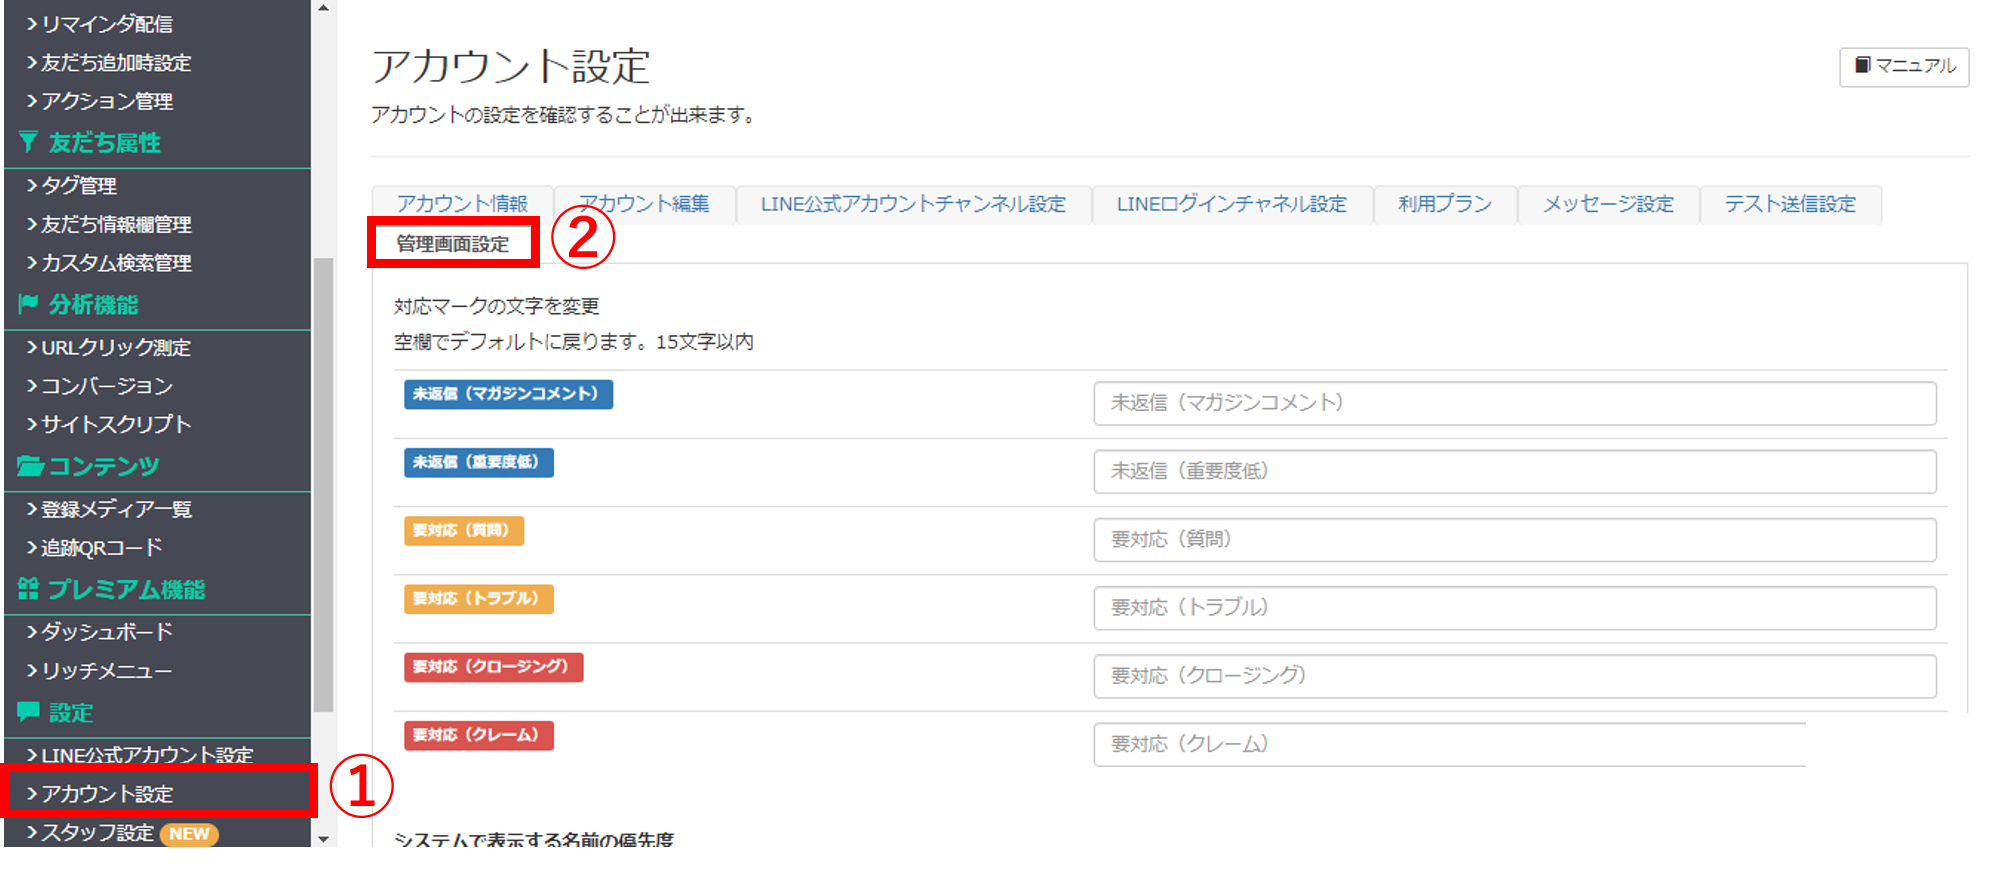This screenshot has height=870, width=2004.
Task: Open the テスト送信設定 tab
Action: point(1790,204)
